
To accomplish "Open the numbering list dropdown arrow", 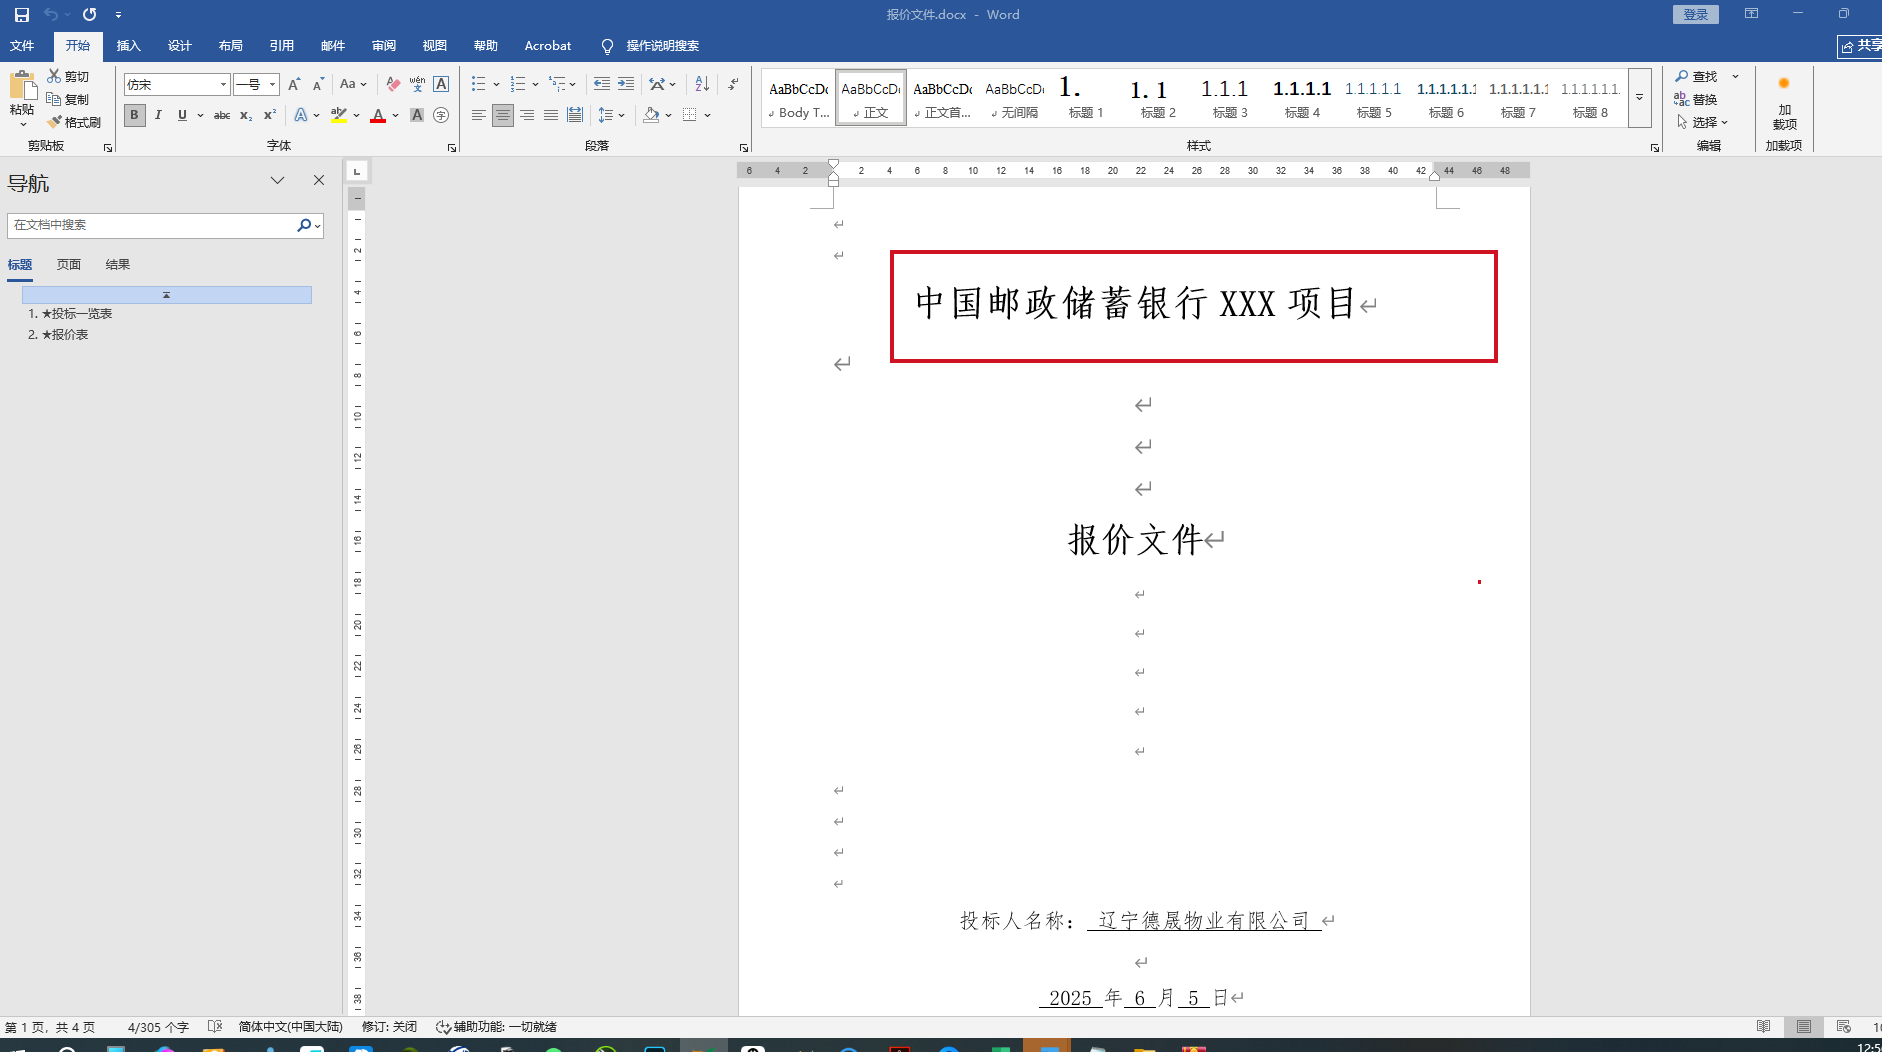I will (536, 85).
